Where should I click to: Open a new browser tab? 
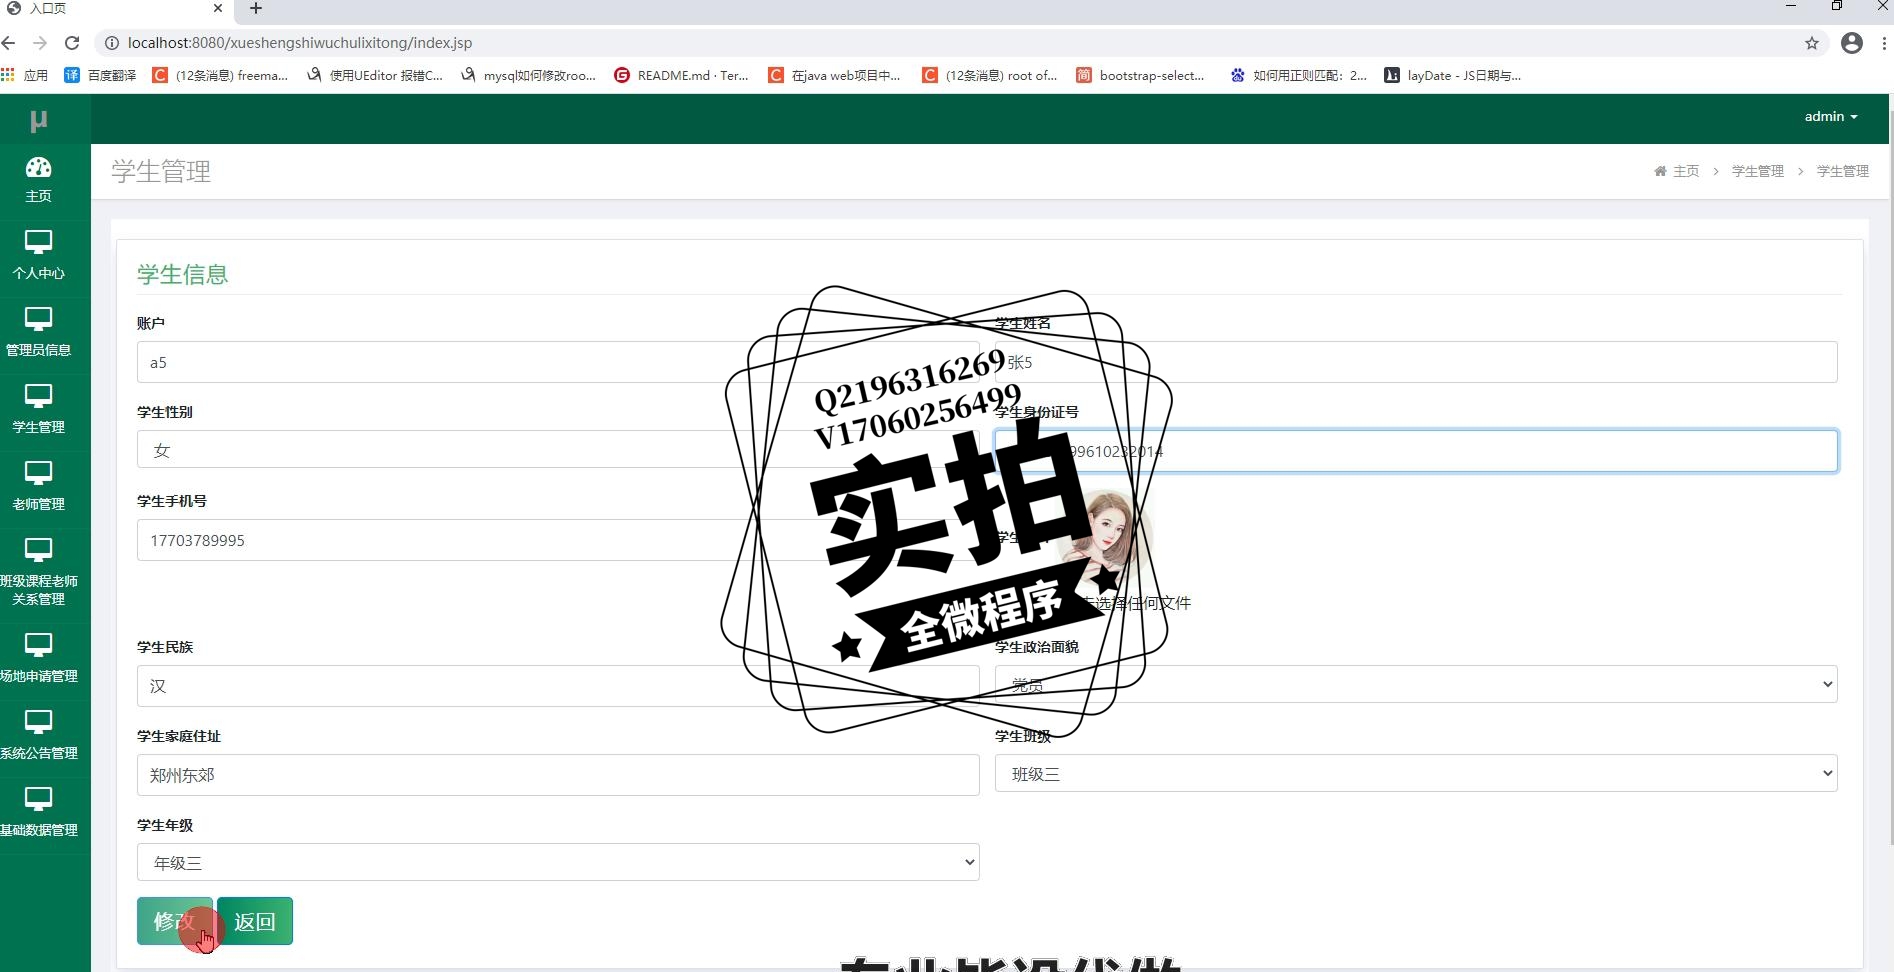[x=256, y=9]
